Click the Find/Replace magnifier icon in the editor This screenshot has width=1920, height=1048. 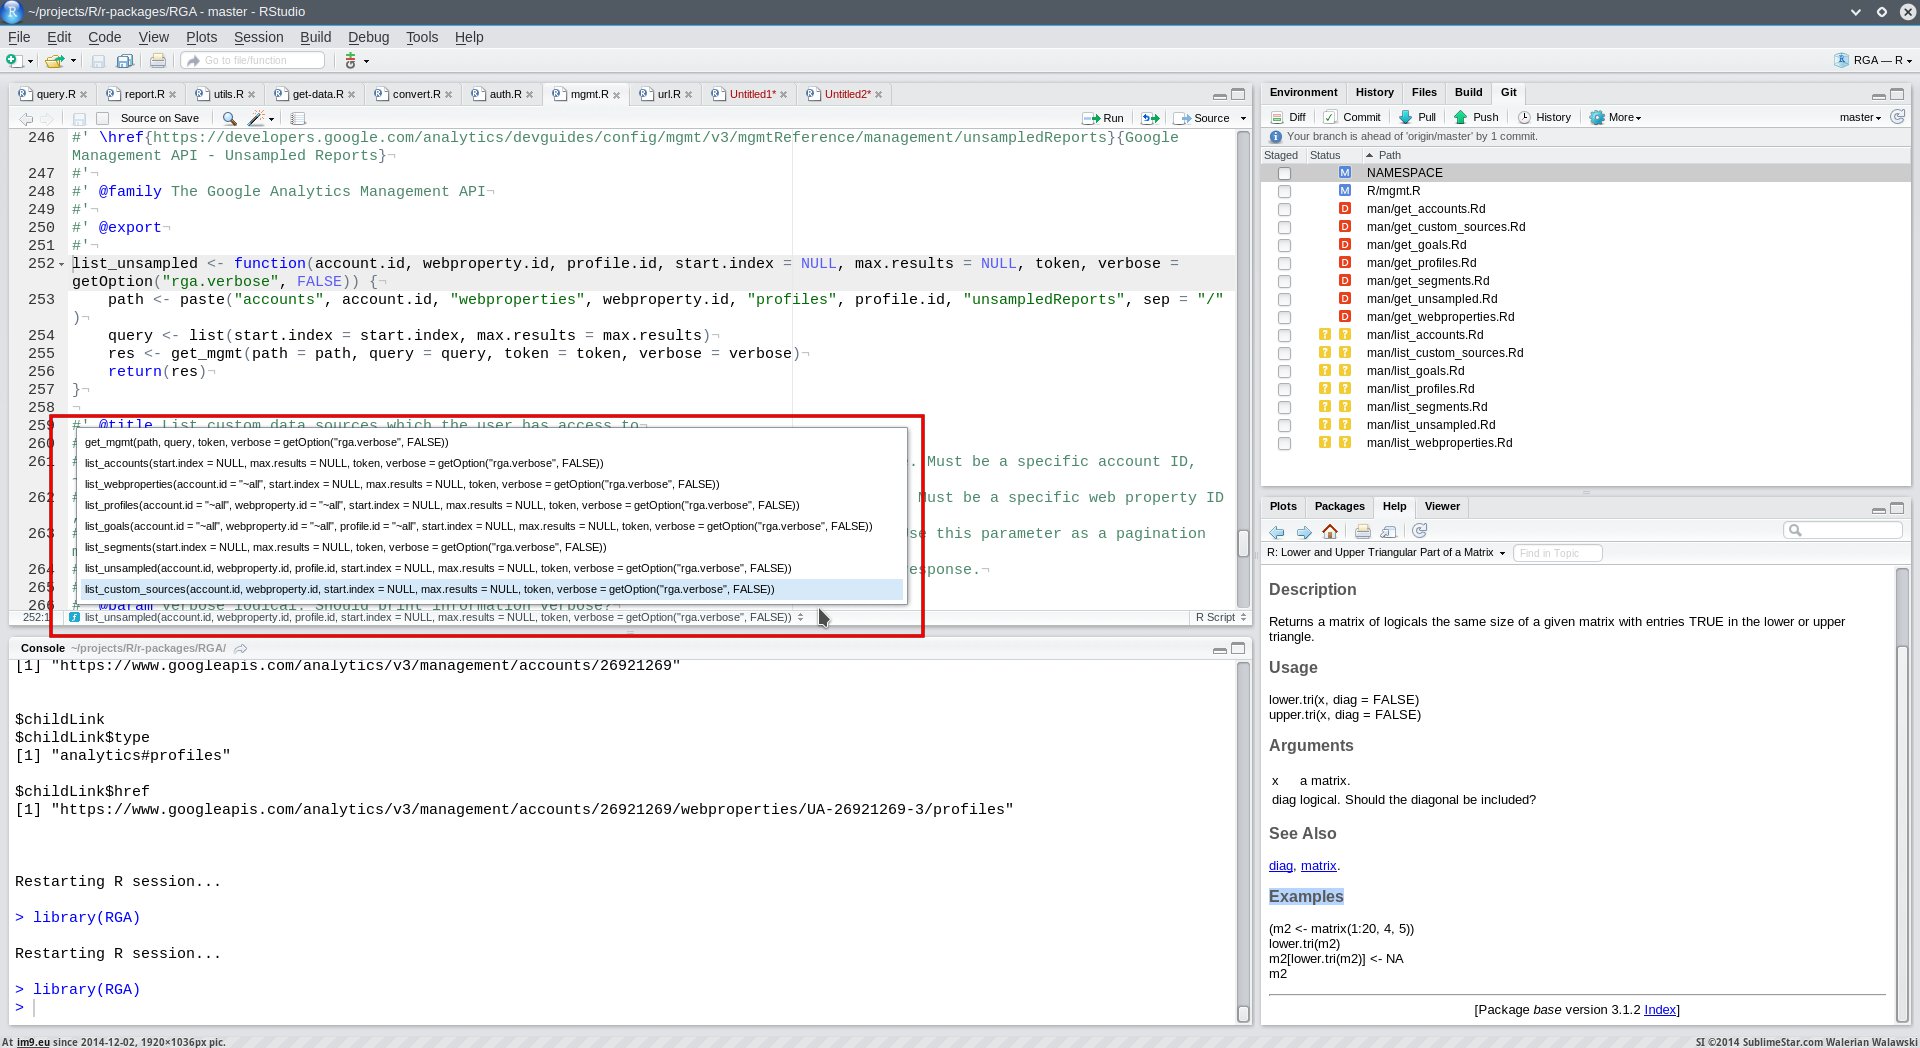[x=229, y=118]
